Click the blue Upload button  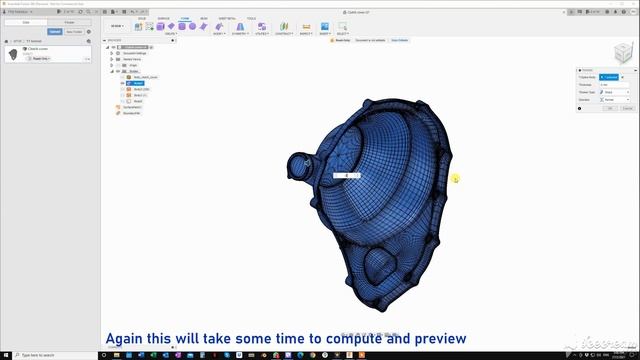click(55, 32)
